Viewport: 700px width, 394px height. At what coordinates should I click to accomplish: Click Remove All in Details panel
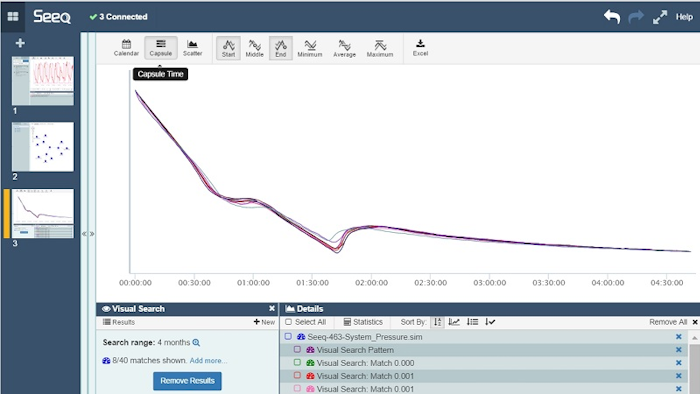coord(668,322)
